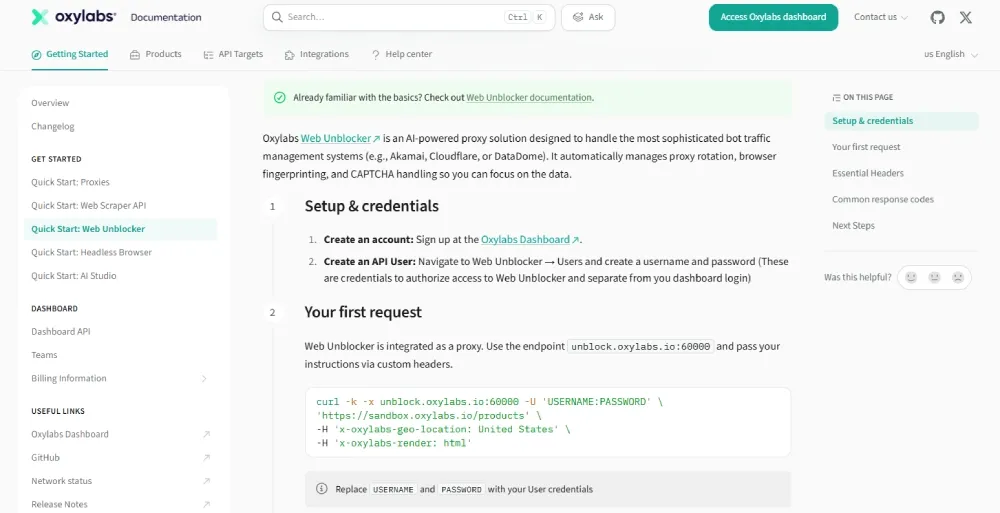Click the Products tab icon

click(x=135, y=55)
